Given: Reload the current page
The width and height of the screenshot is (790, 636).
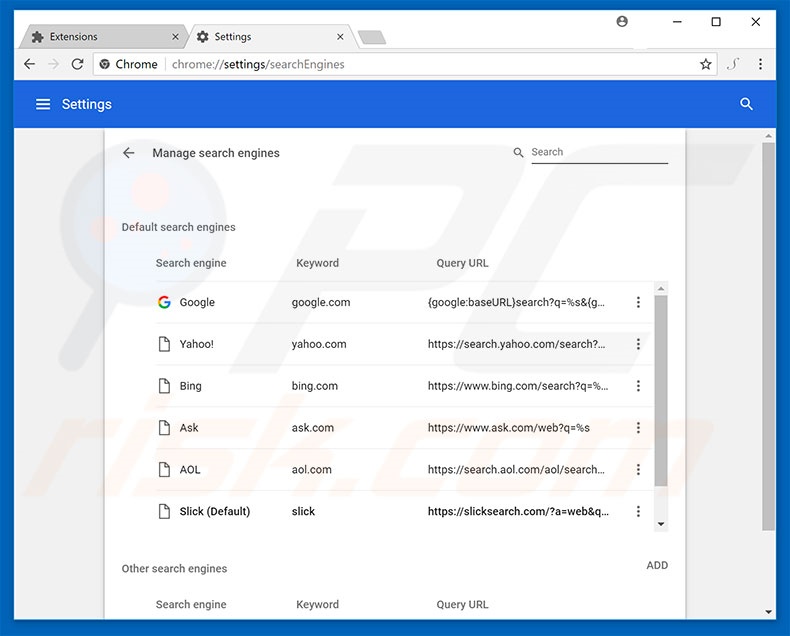Looking at the screenshot, I should pyautogui.click(x=77, y=64).
